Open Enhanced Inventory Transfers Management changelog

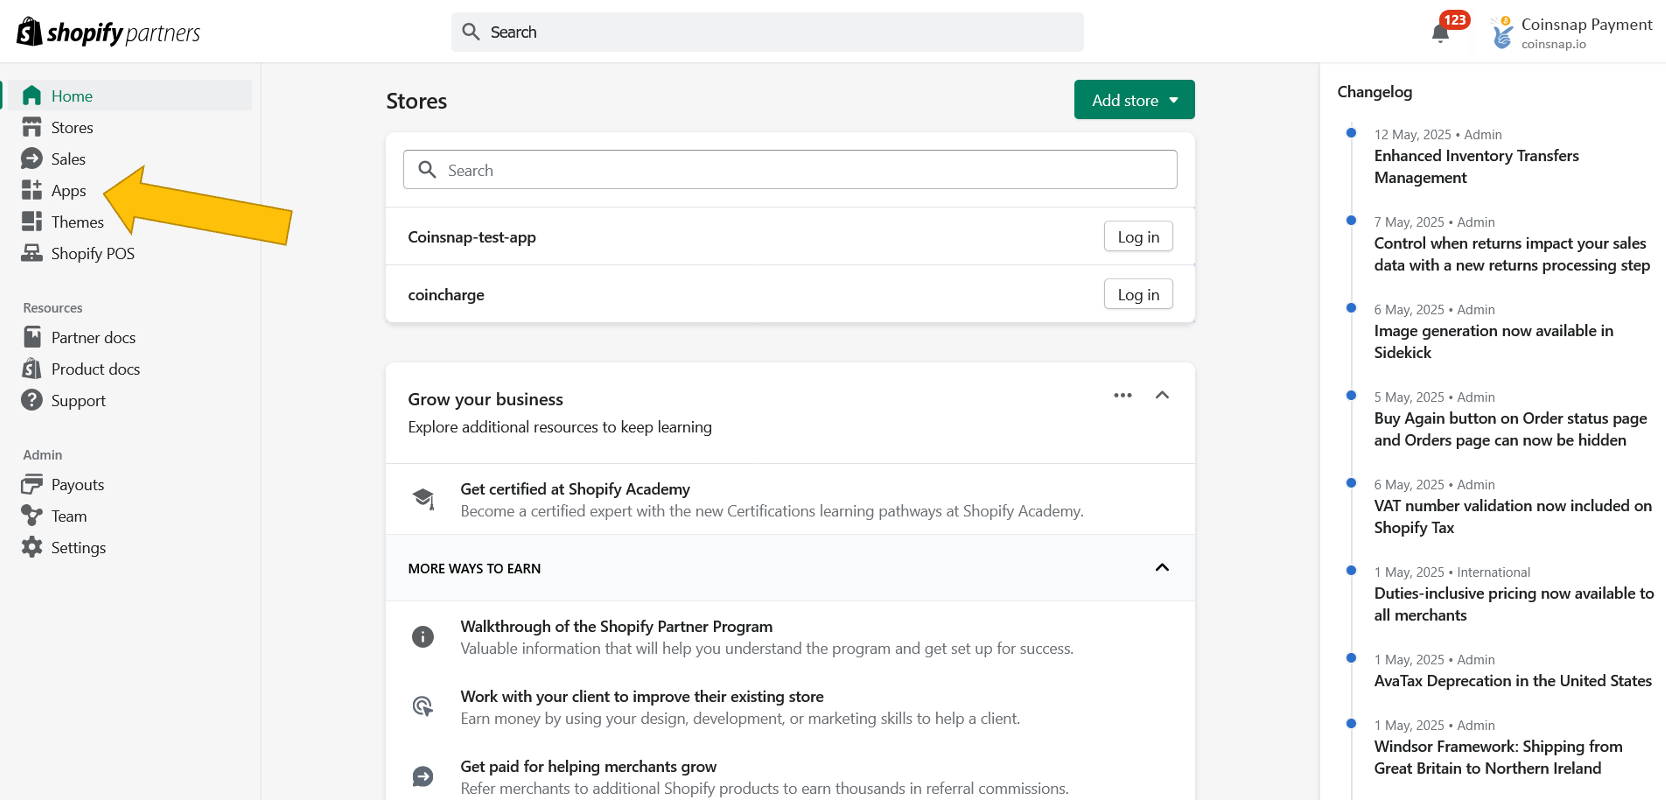coord(1476,166)
